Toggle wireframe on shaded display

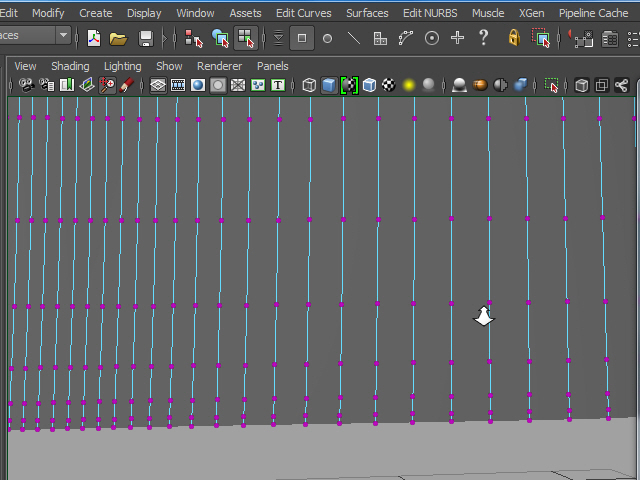click(369, 85)
